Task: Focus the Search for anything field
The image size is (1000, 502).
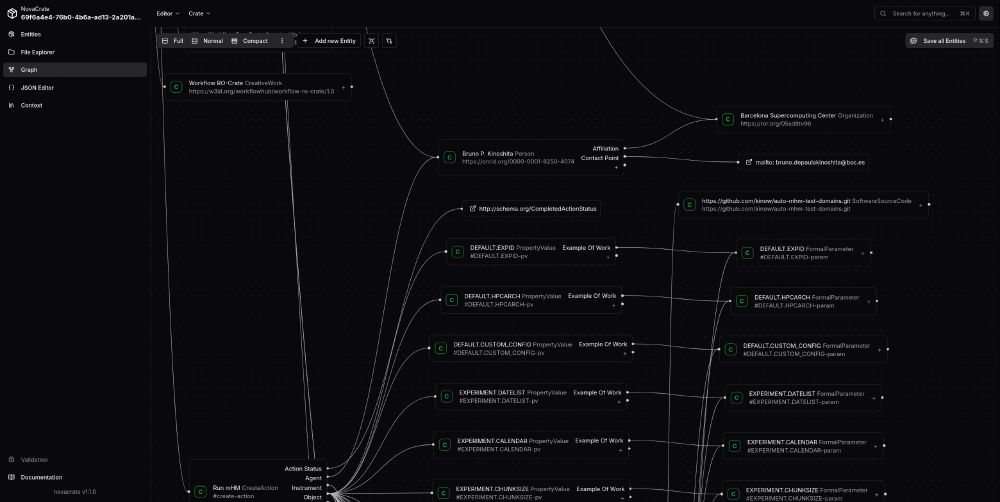Action: pos(925,13)
